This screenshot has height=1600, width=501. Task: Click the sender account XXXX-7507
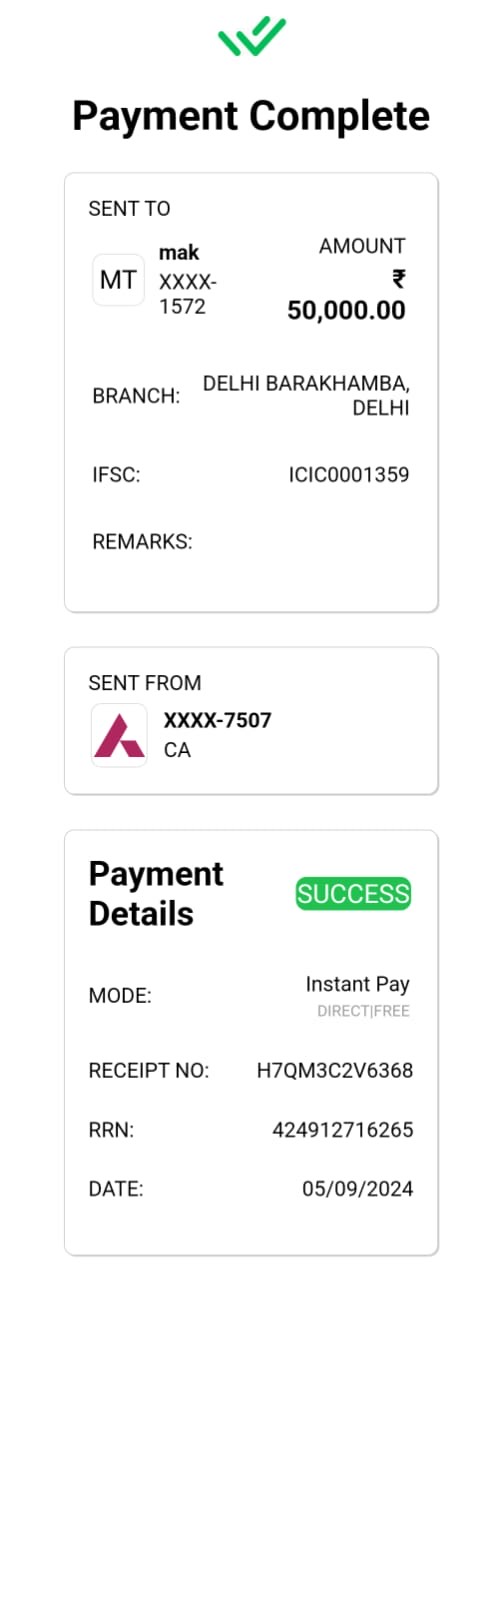click(x=217, y=720)
